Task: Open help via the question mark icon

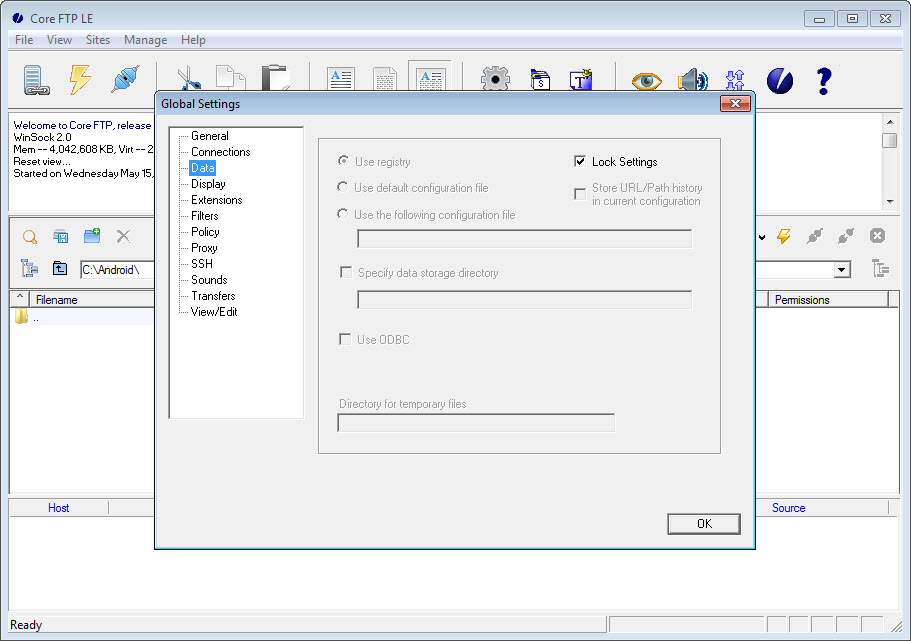Action: point(824,81)
